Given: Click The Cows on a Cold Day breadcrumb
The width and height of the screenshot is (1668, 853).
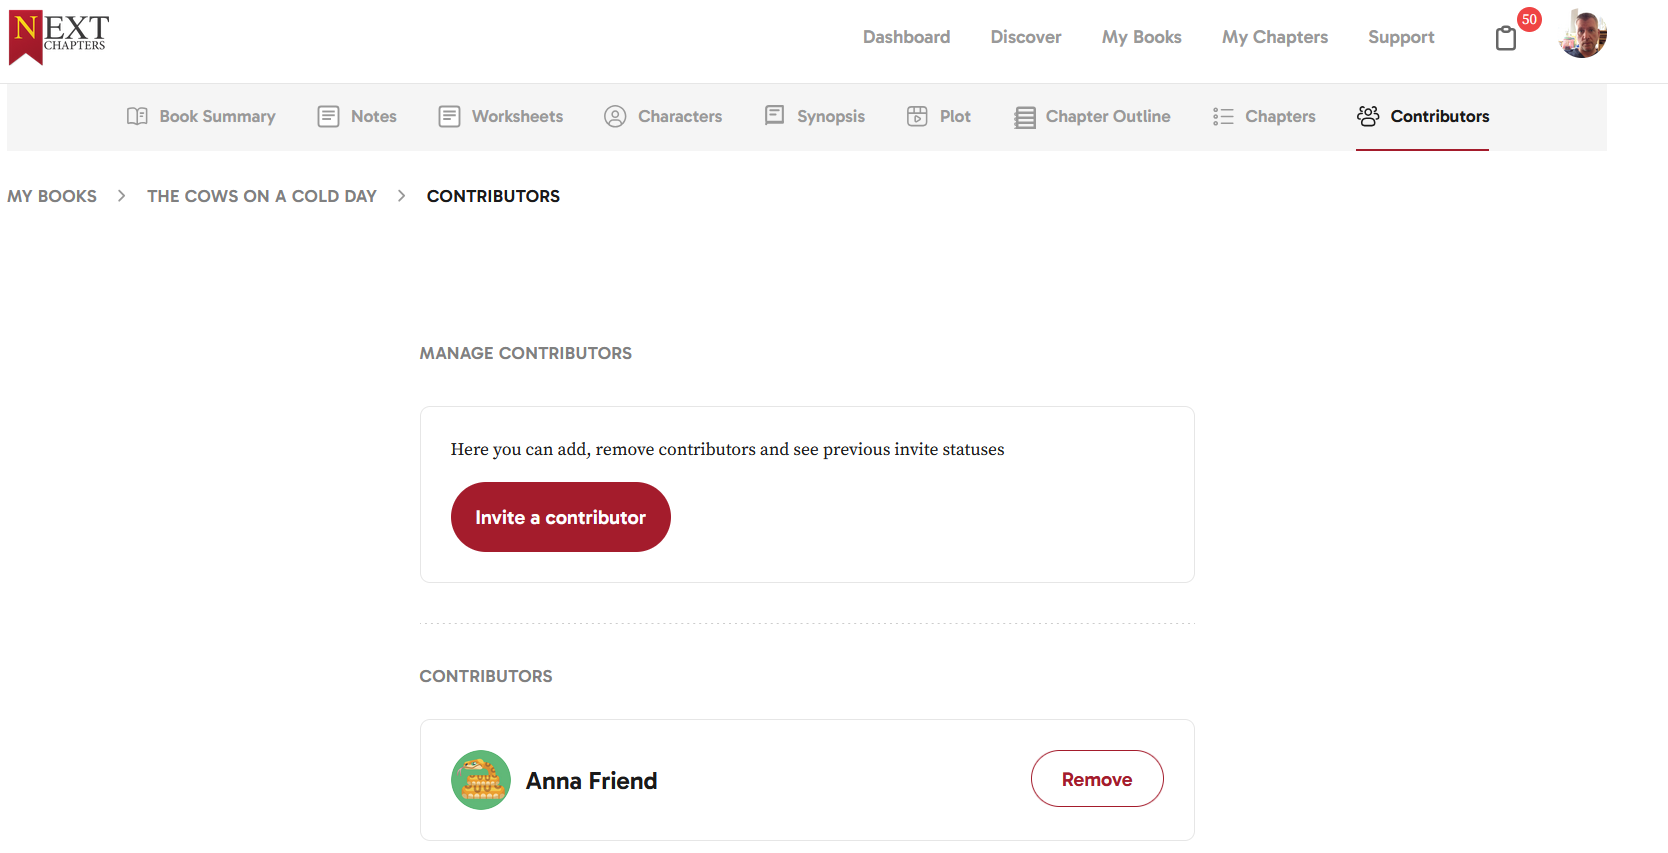Looking at the screenshot, I should [262, 196].
